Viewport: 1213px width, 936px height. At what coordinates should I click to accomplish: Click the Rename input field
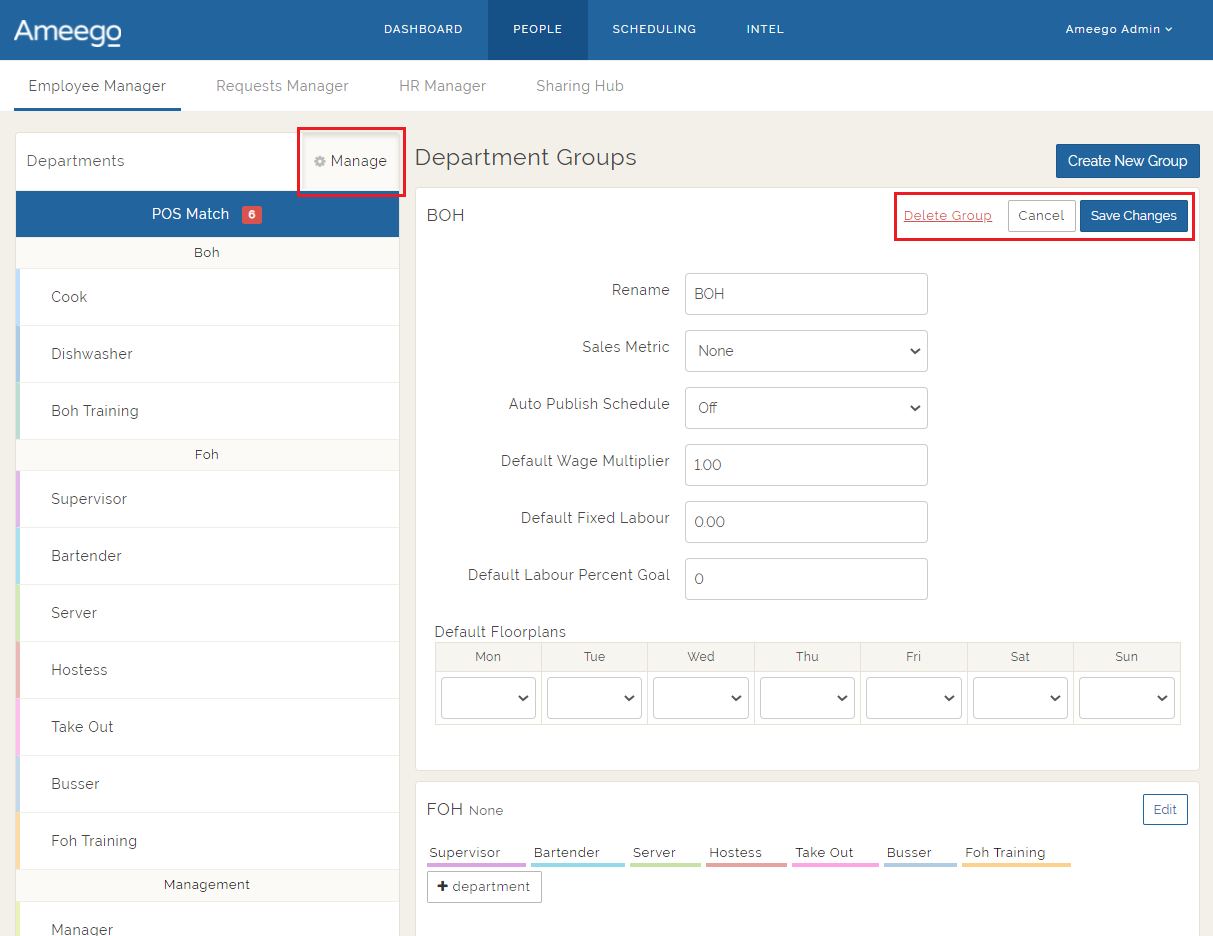click(806, 294)
